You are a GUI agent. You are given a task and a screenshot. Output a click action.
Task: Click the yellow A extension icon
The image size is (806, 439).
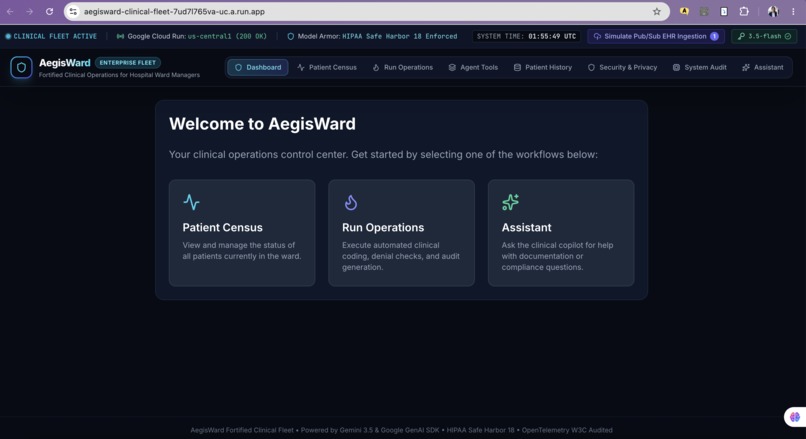point(684,11)
